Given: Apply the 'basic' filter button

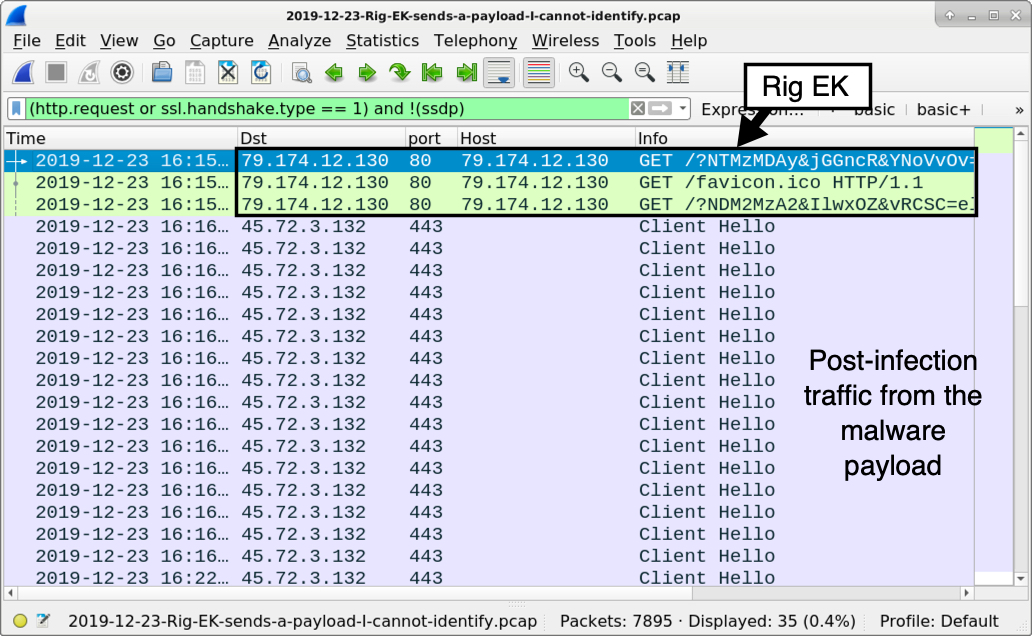Looking at the screenshot, I should coord(874,109).
